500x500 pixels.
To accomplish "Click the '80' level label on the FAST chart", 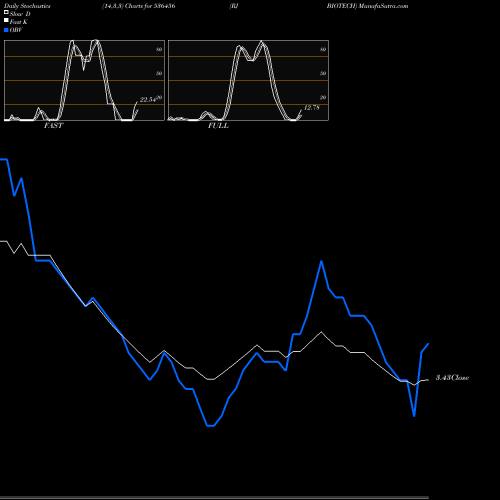I will [159, 49].
